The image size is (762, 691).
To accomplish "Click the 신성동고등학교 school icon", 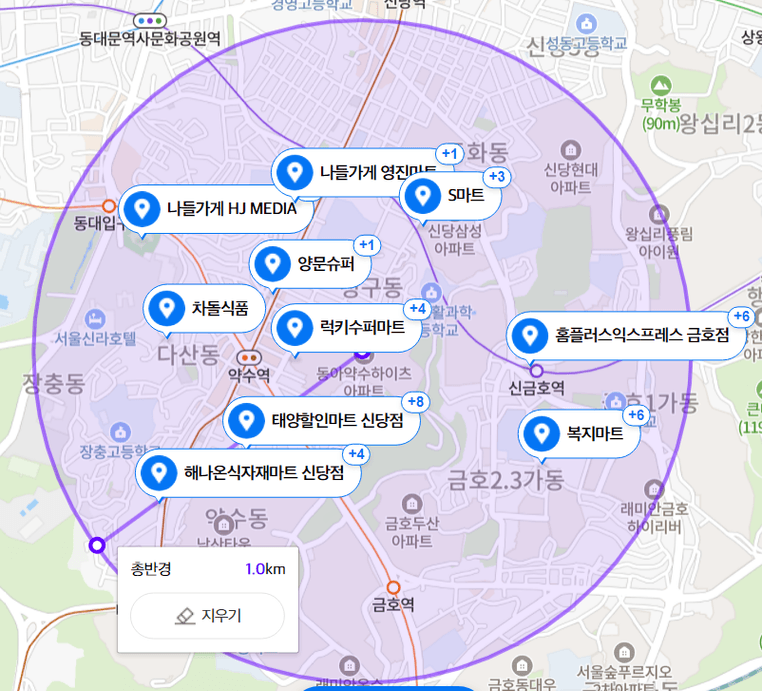I will tap(586, 23).
